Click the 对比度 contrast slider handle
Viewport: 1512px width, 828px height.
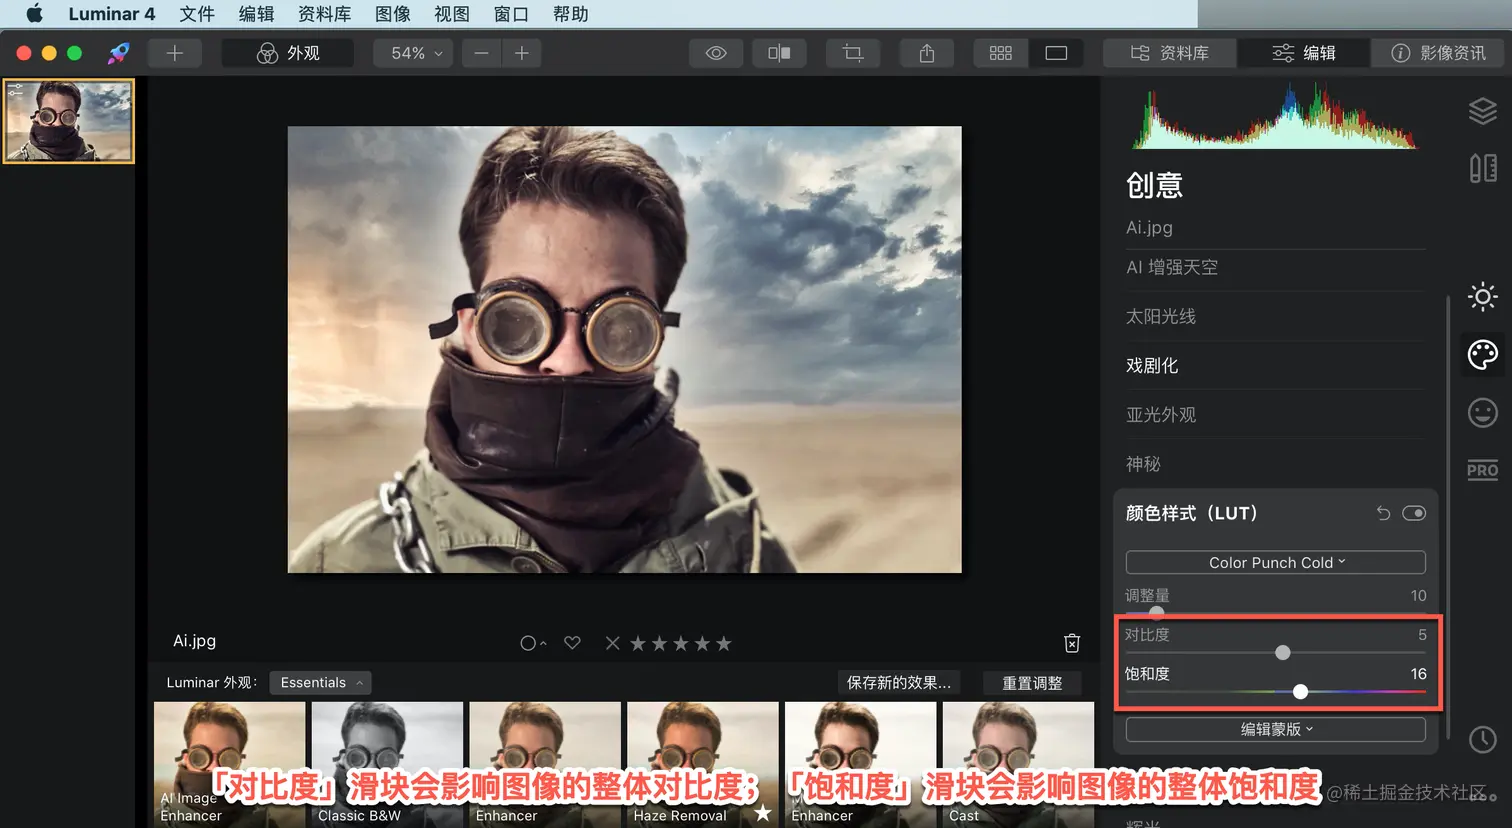[x=1283, y=652]
